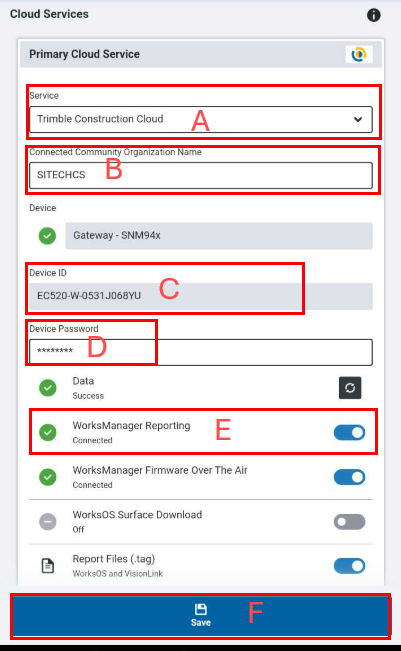
Task: Click the green check next to Data
Action: (48, 388)
